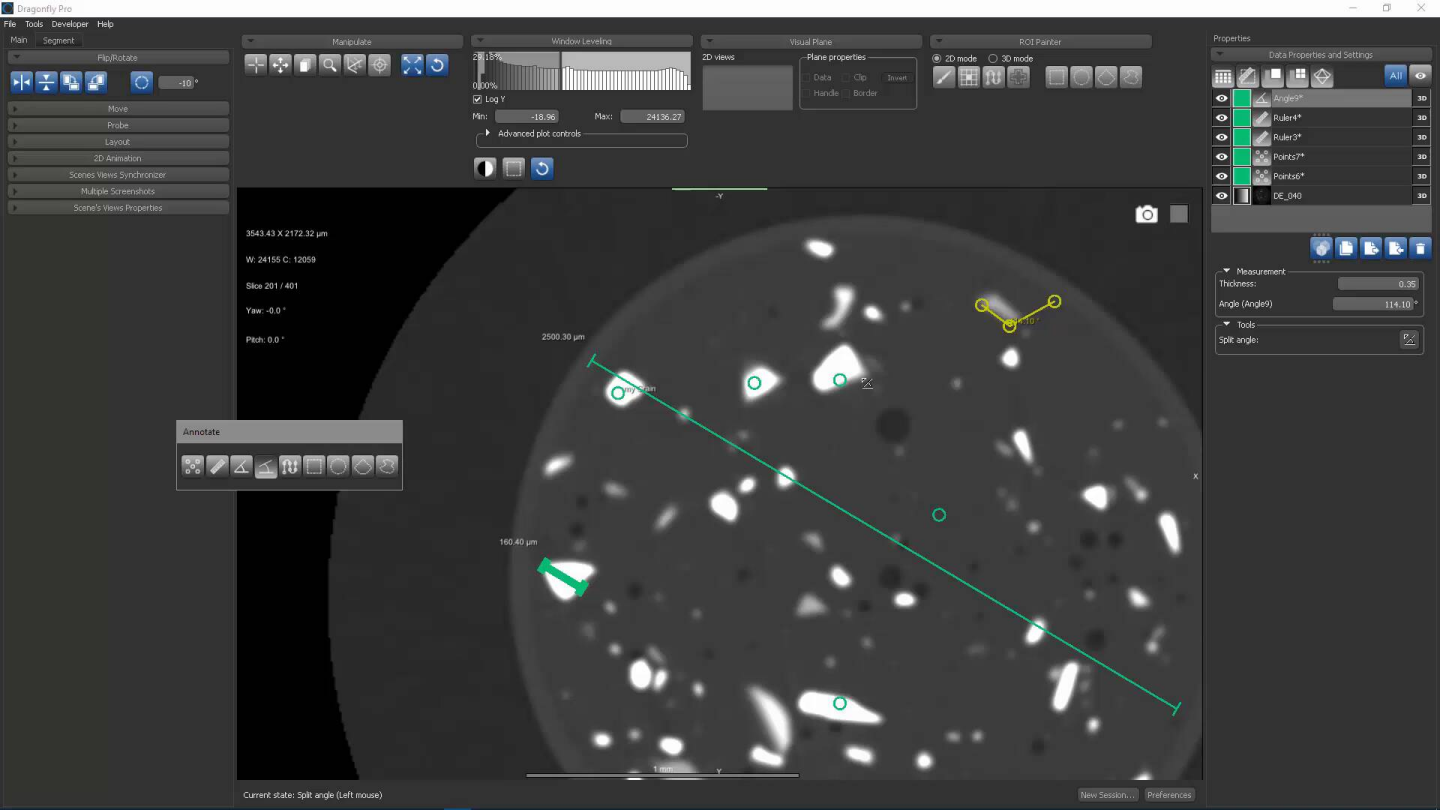Select the ROI Painter brush tool

[x=944, y=78]
